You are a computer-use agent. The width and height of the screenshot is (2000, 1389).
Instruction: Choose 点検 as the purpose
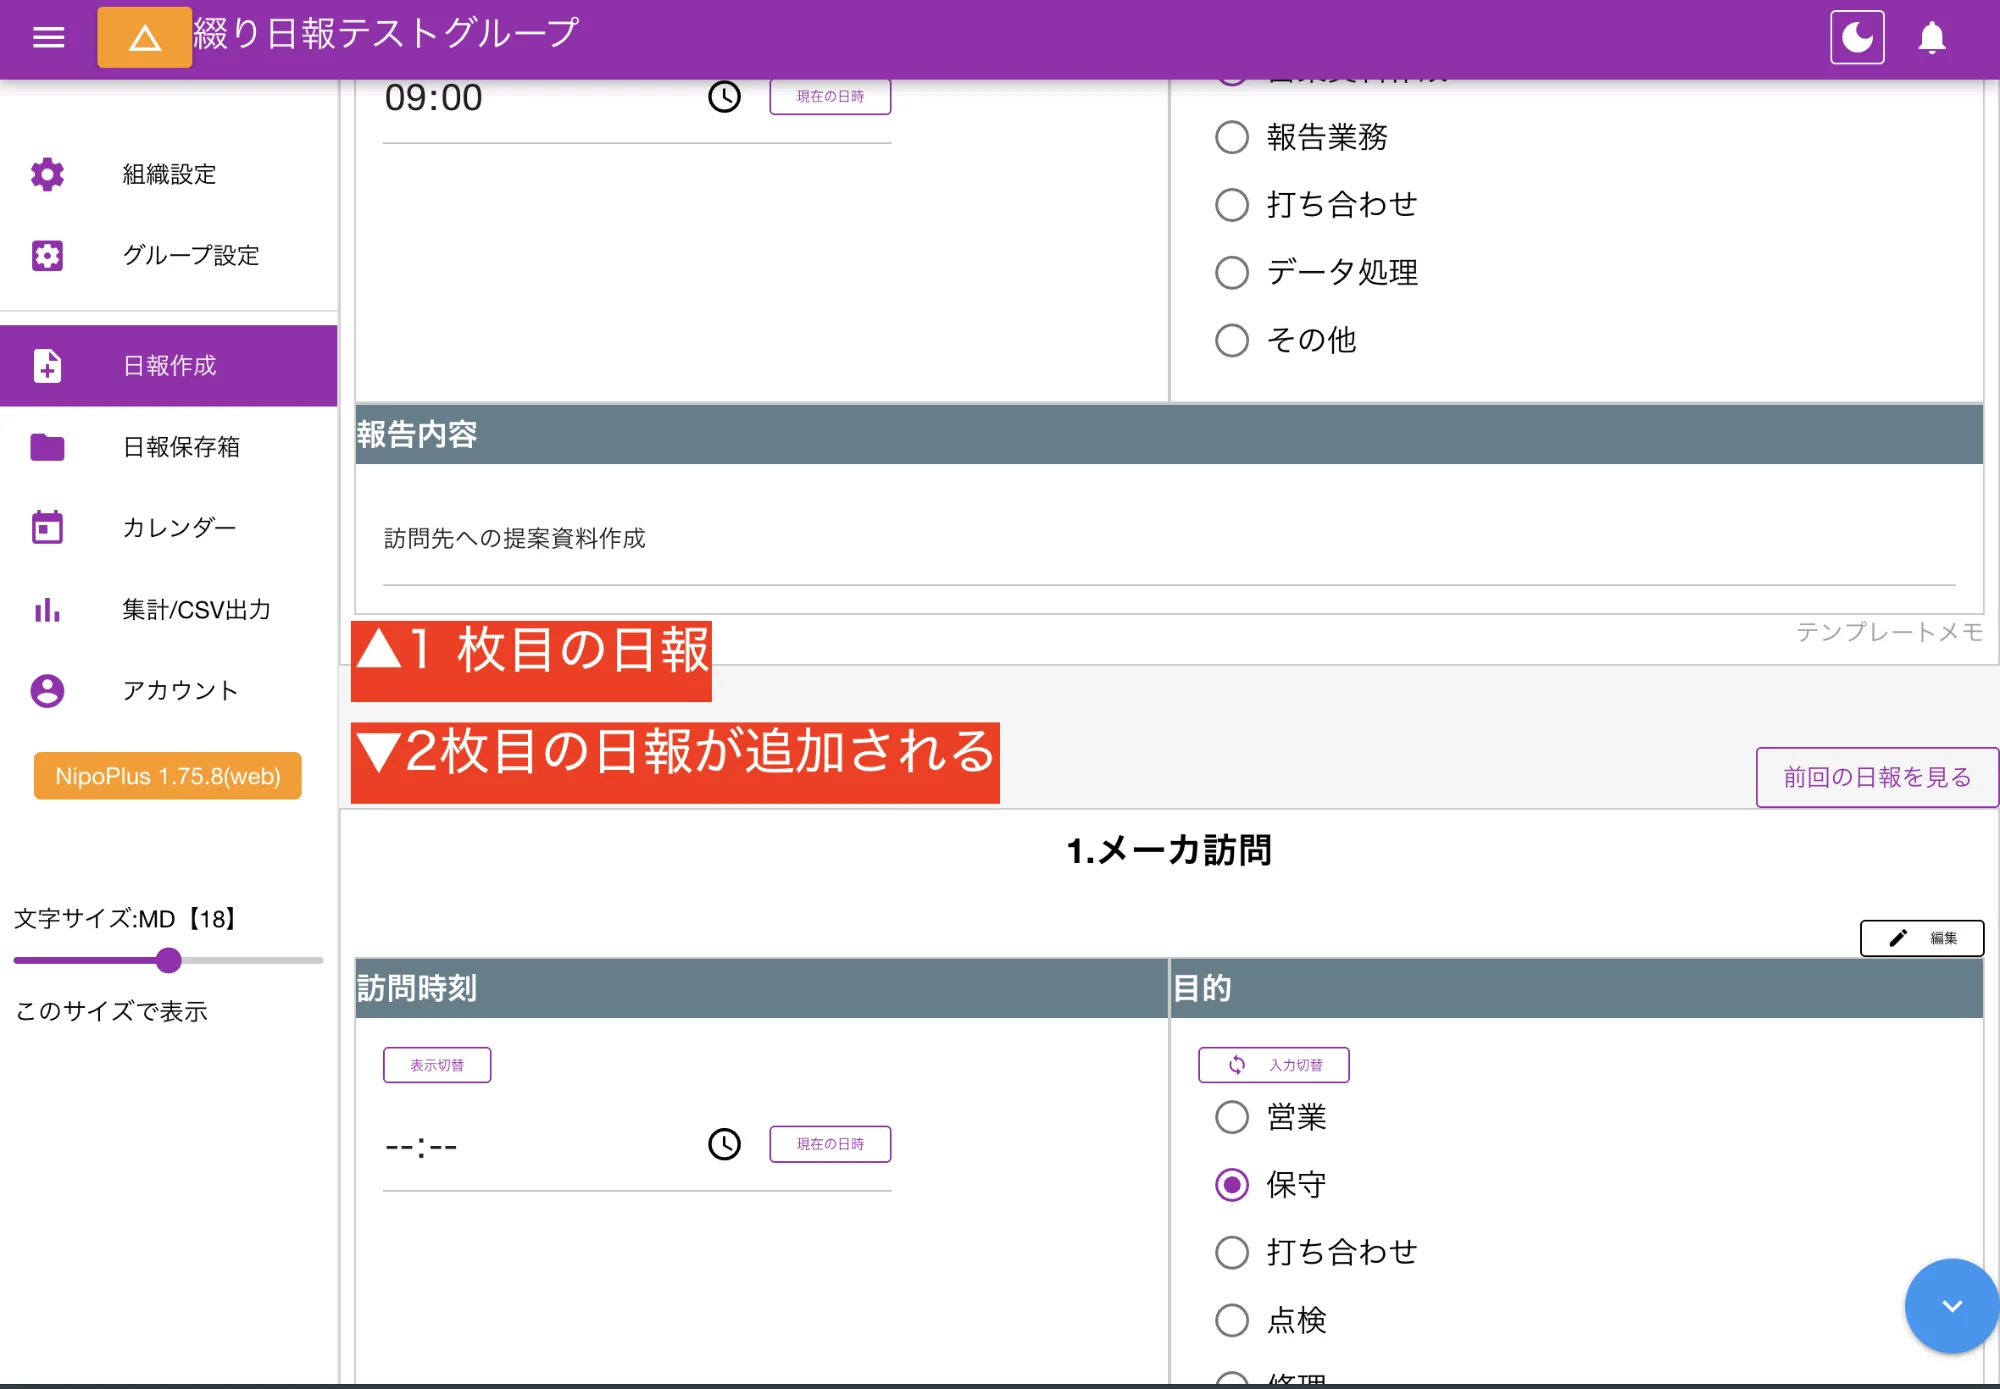pos(1232,1320)
